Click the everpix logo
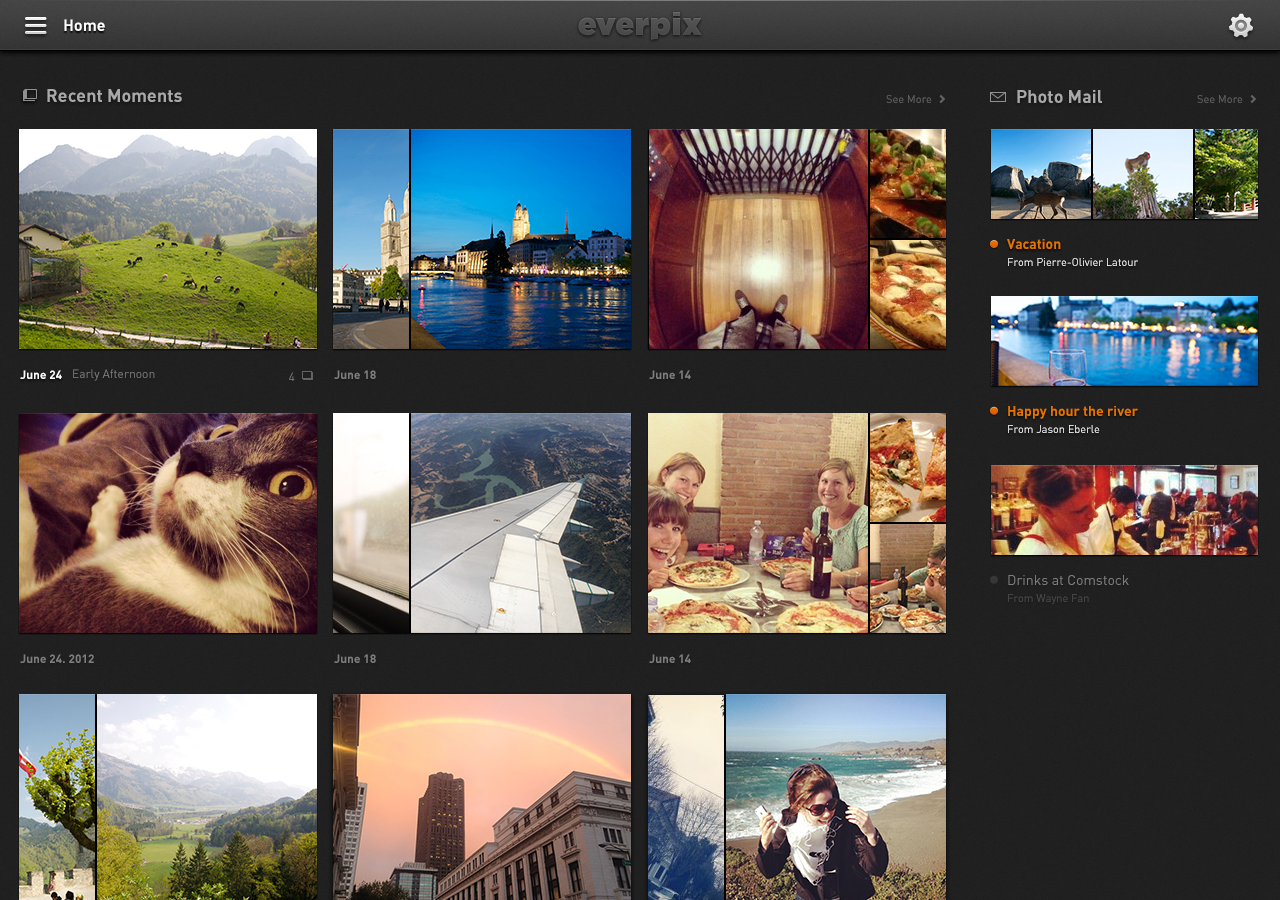 [x=640, y=25]
